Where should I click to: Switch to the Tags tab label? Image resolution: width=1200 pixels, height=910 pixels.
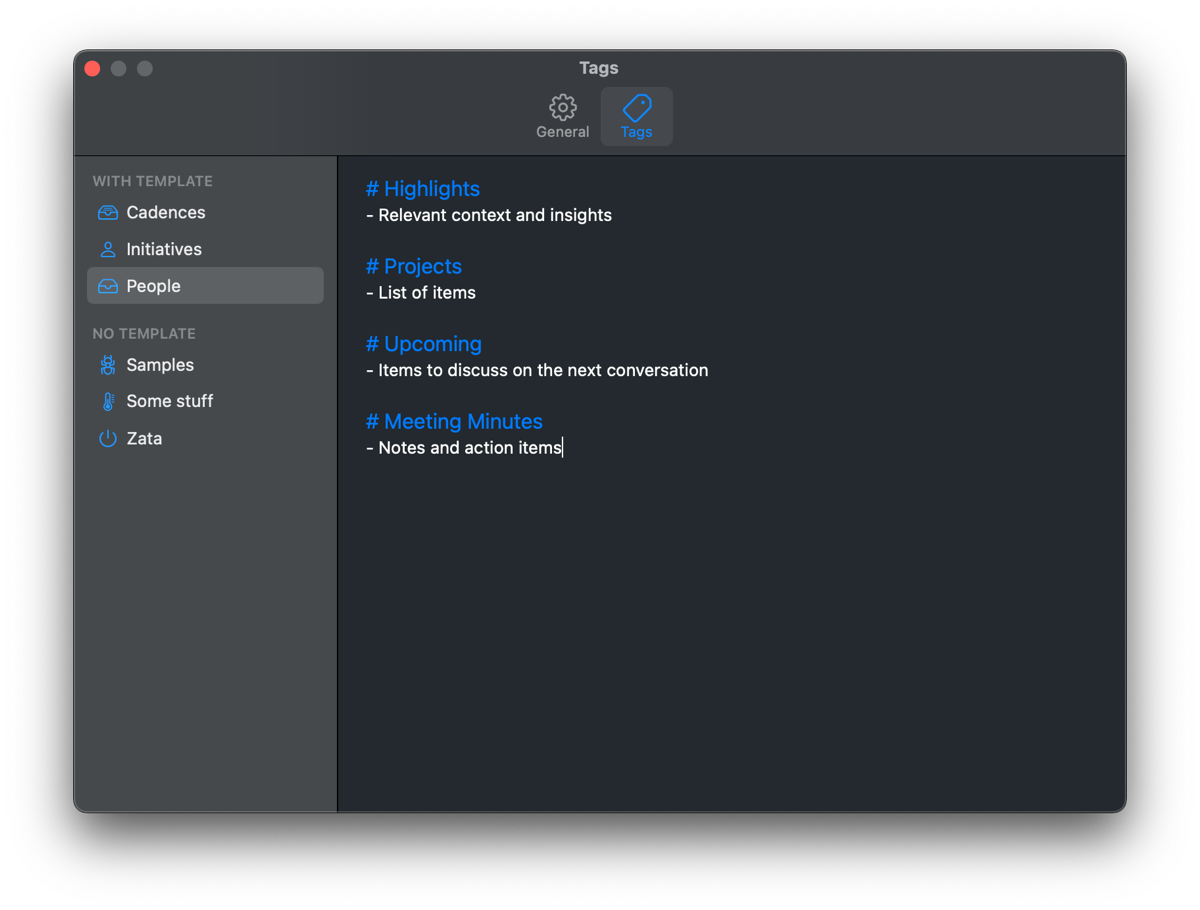[x=637, y=132]
